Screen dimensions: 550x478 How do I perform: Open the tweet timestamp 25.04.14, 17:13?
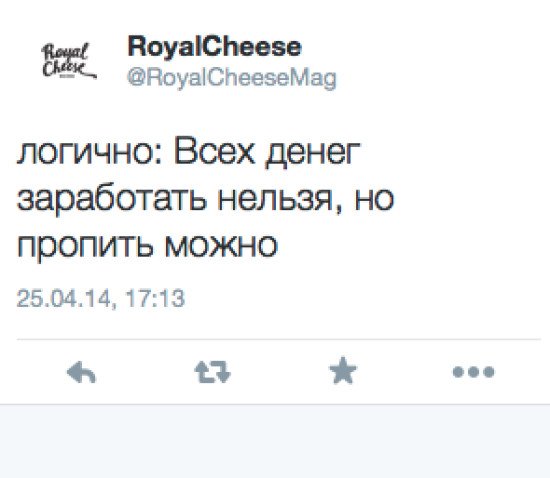click(x=101, y=299)
